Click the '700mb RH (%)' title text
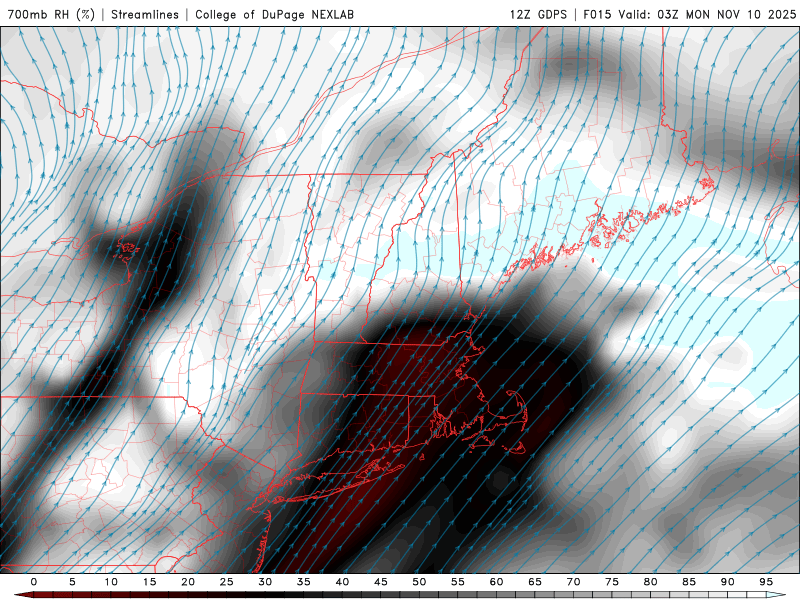 52,14
